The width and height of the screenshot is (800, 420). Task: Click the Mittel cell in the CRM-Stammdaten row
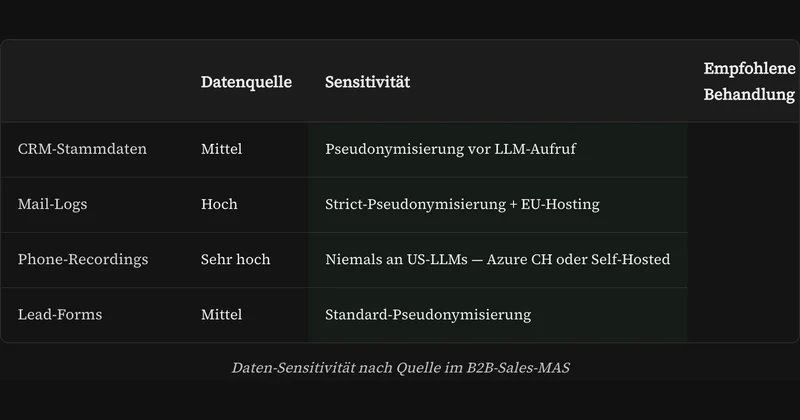[221, 149]
